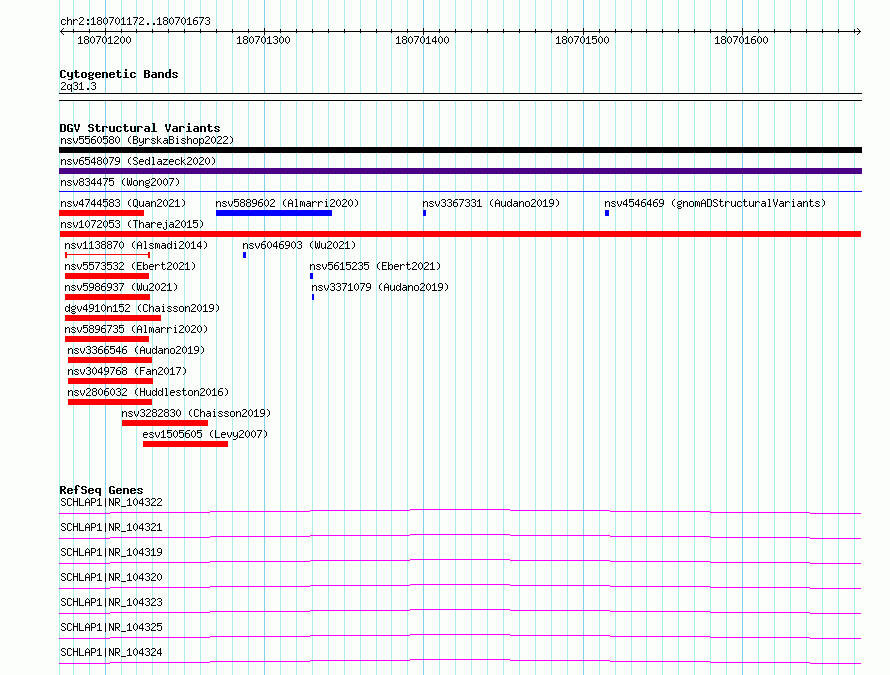Click the chr2:180701172..180701673 coordinate label
This screenshot has height=675, width=890.
click(x=135, y=21)
